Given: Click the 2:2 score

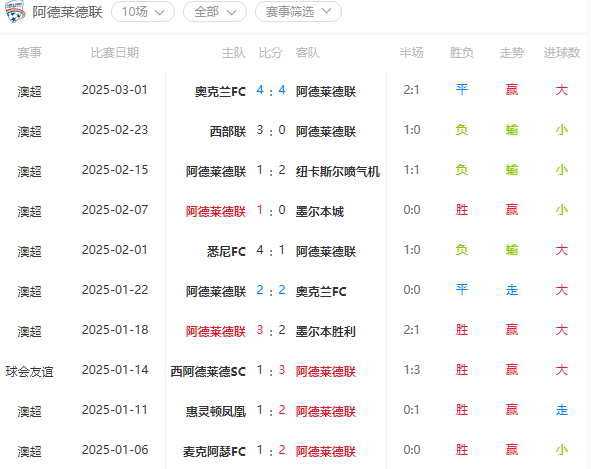Looking at the screenshot, I should [x=271, y=290].
